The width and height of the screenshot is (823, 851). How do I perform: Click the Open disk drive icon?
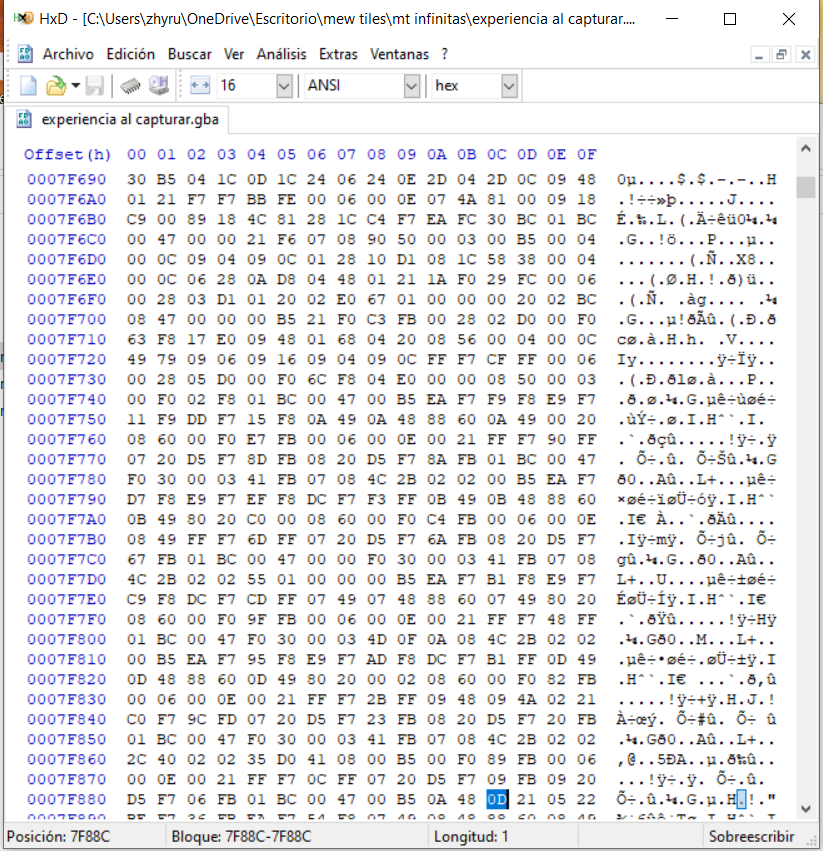[x=158, y=86]
